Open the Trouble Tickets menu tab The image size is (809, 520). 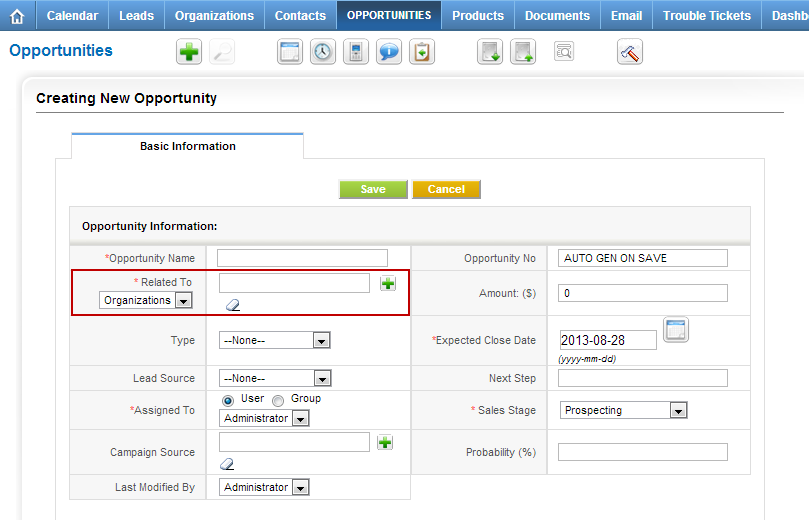[706, 16]
